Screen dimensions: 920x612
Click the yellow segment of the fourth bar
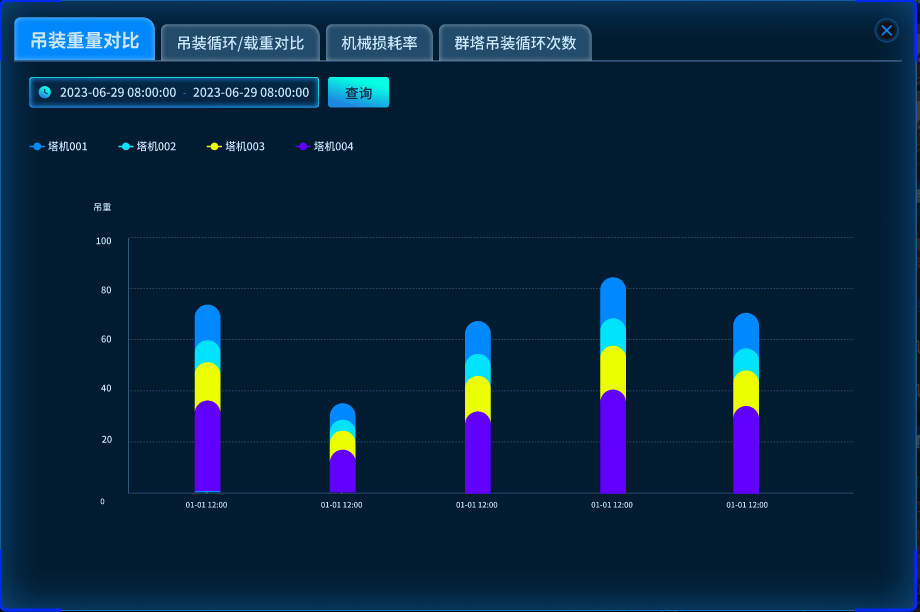[613, 370]
